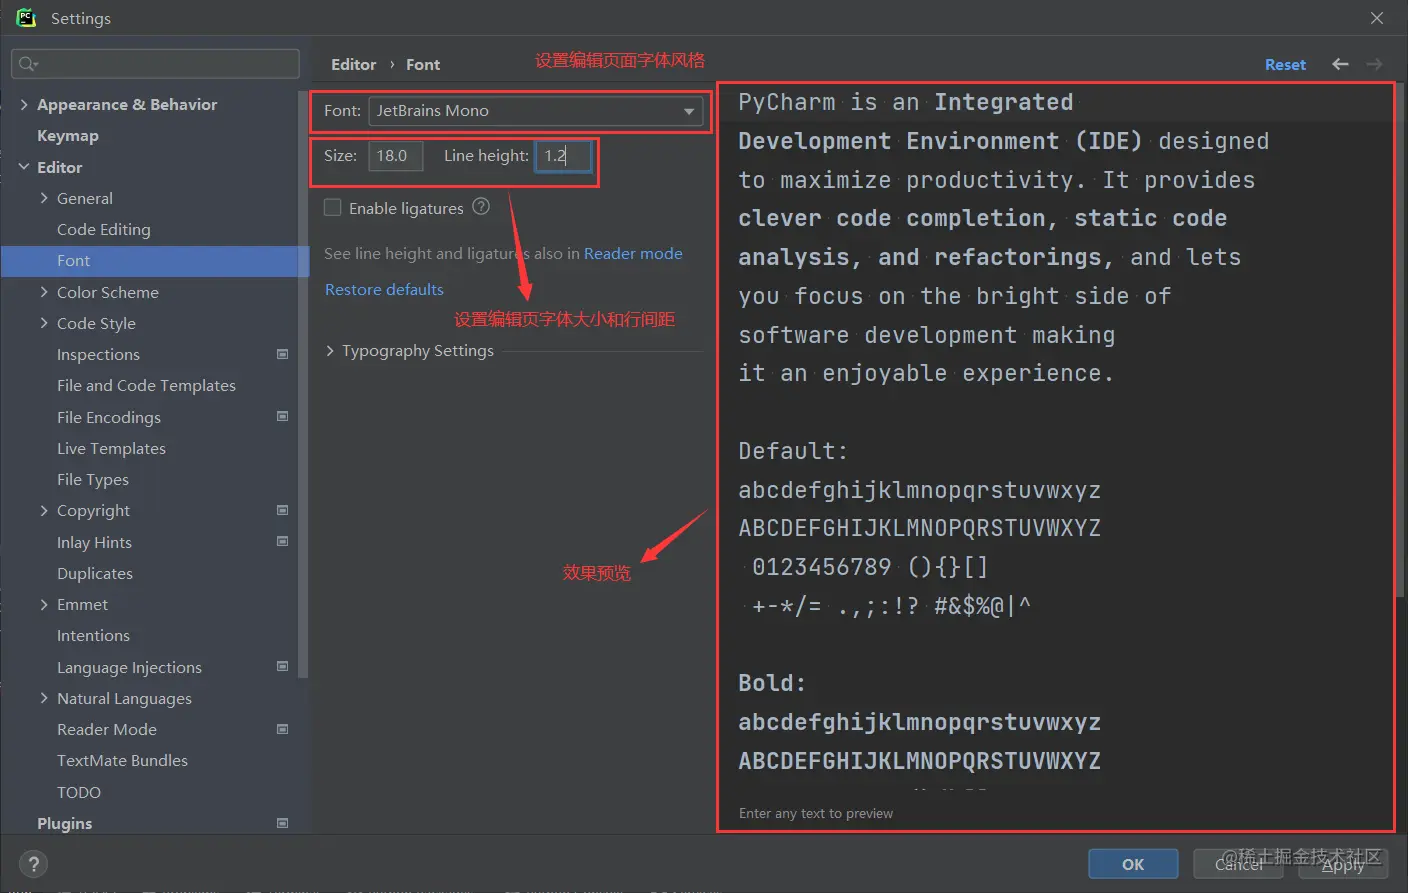
Task: Open the Font dropdown showing JetBrains Mono
Action: pos(535,111)
